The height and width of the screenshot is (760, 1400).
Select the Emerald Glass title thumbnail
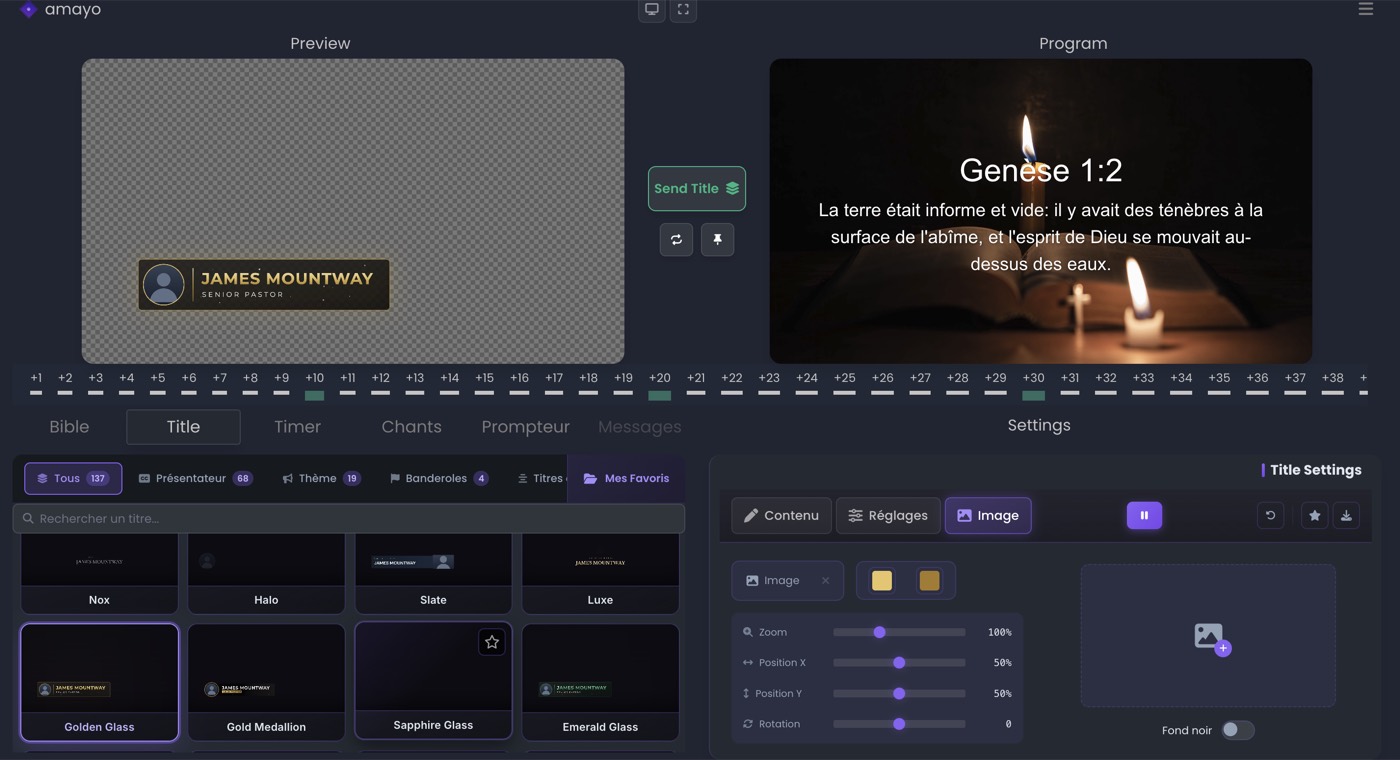click(600, 682)
